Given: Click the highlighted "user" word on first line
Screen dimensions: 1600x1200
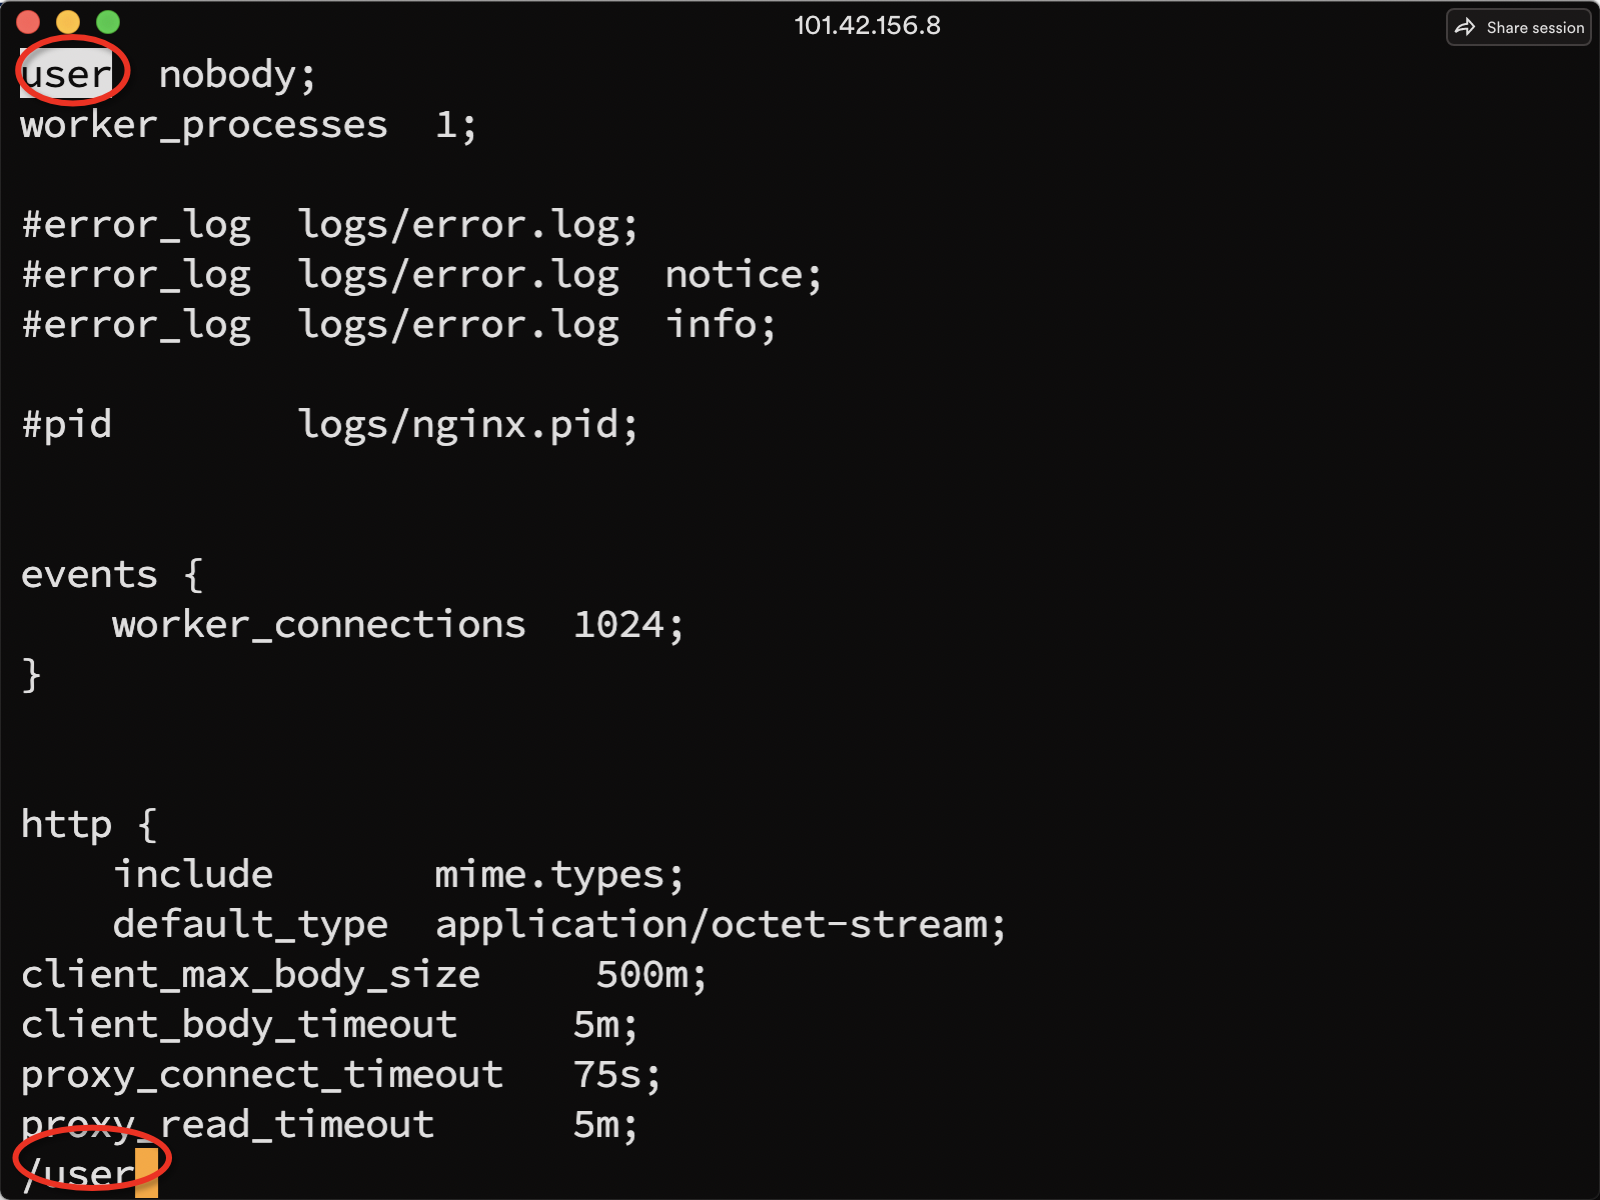Looking at the screenshot, I should pyautogui.click(x=67, y=75).
